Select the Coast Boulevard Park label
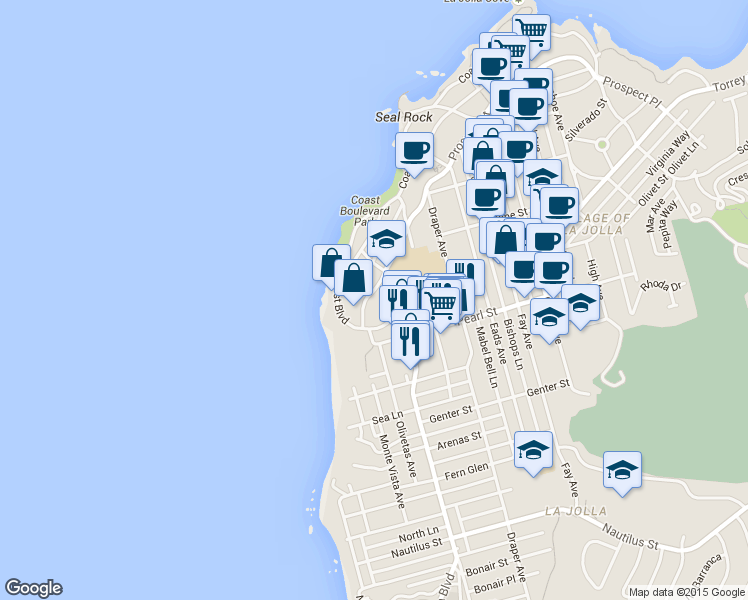 [364, 211]
